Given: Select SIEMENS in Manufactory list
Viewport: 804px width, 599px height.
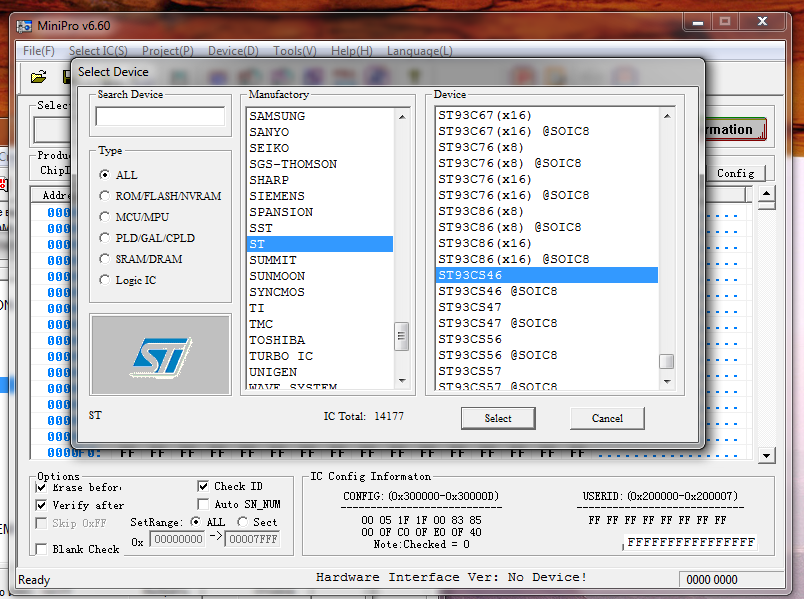Looking at the screenshot, I should [320, 196].
